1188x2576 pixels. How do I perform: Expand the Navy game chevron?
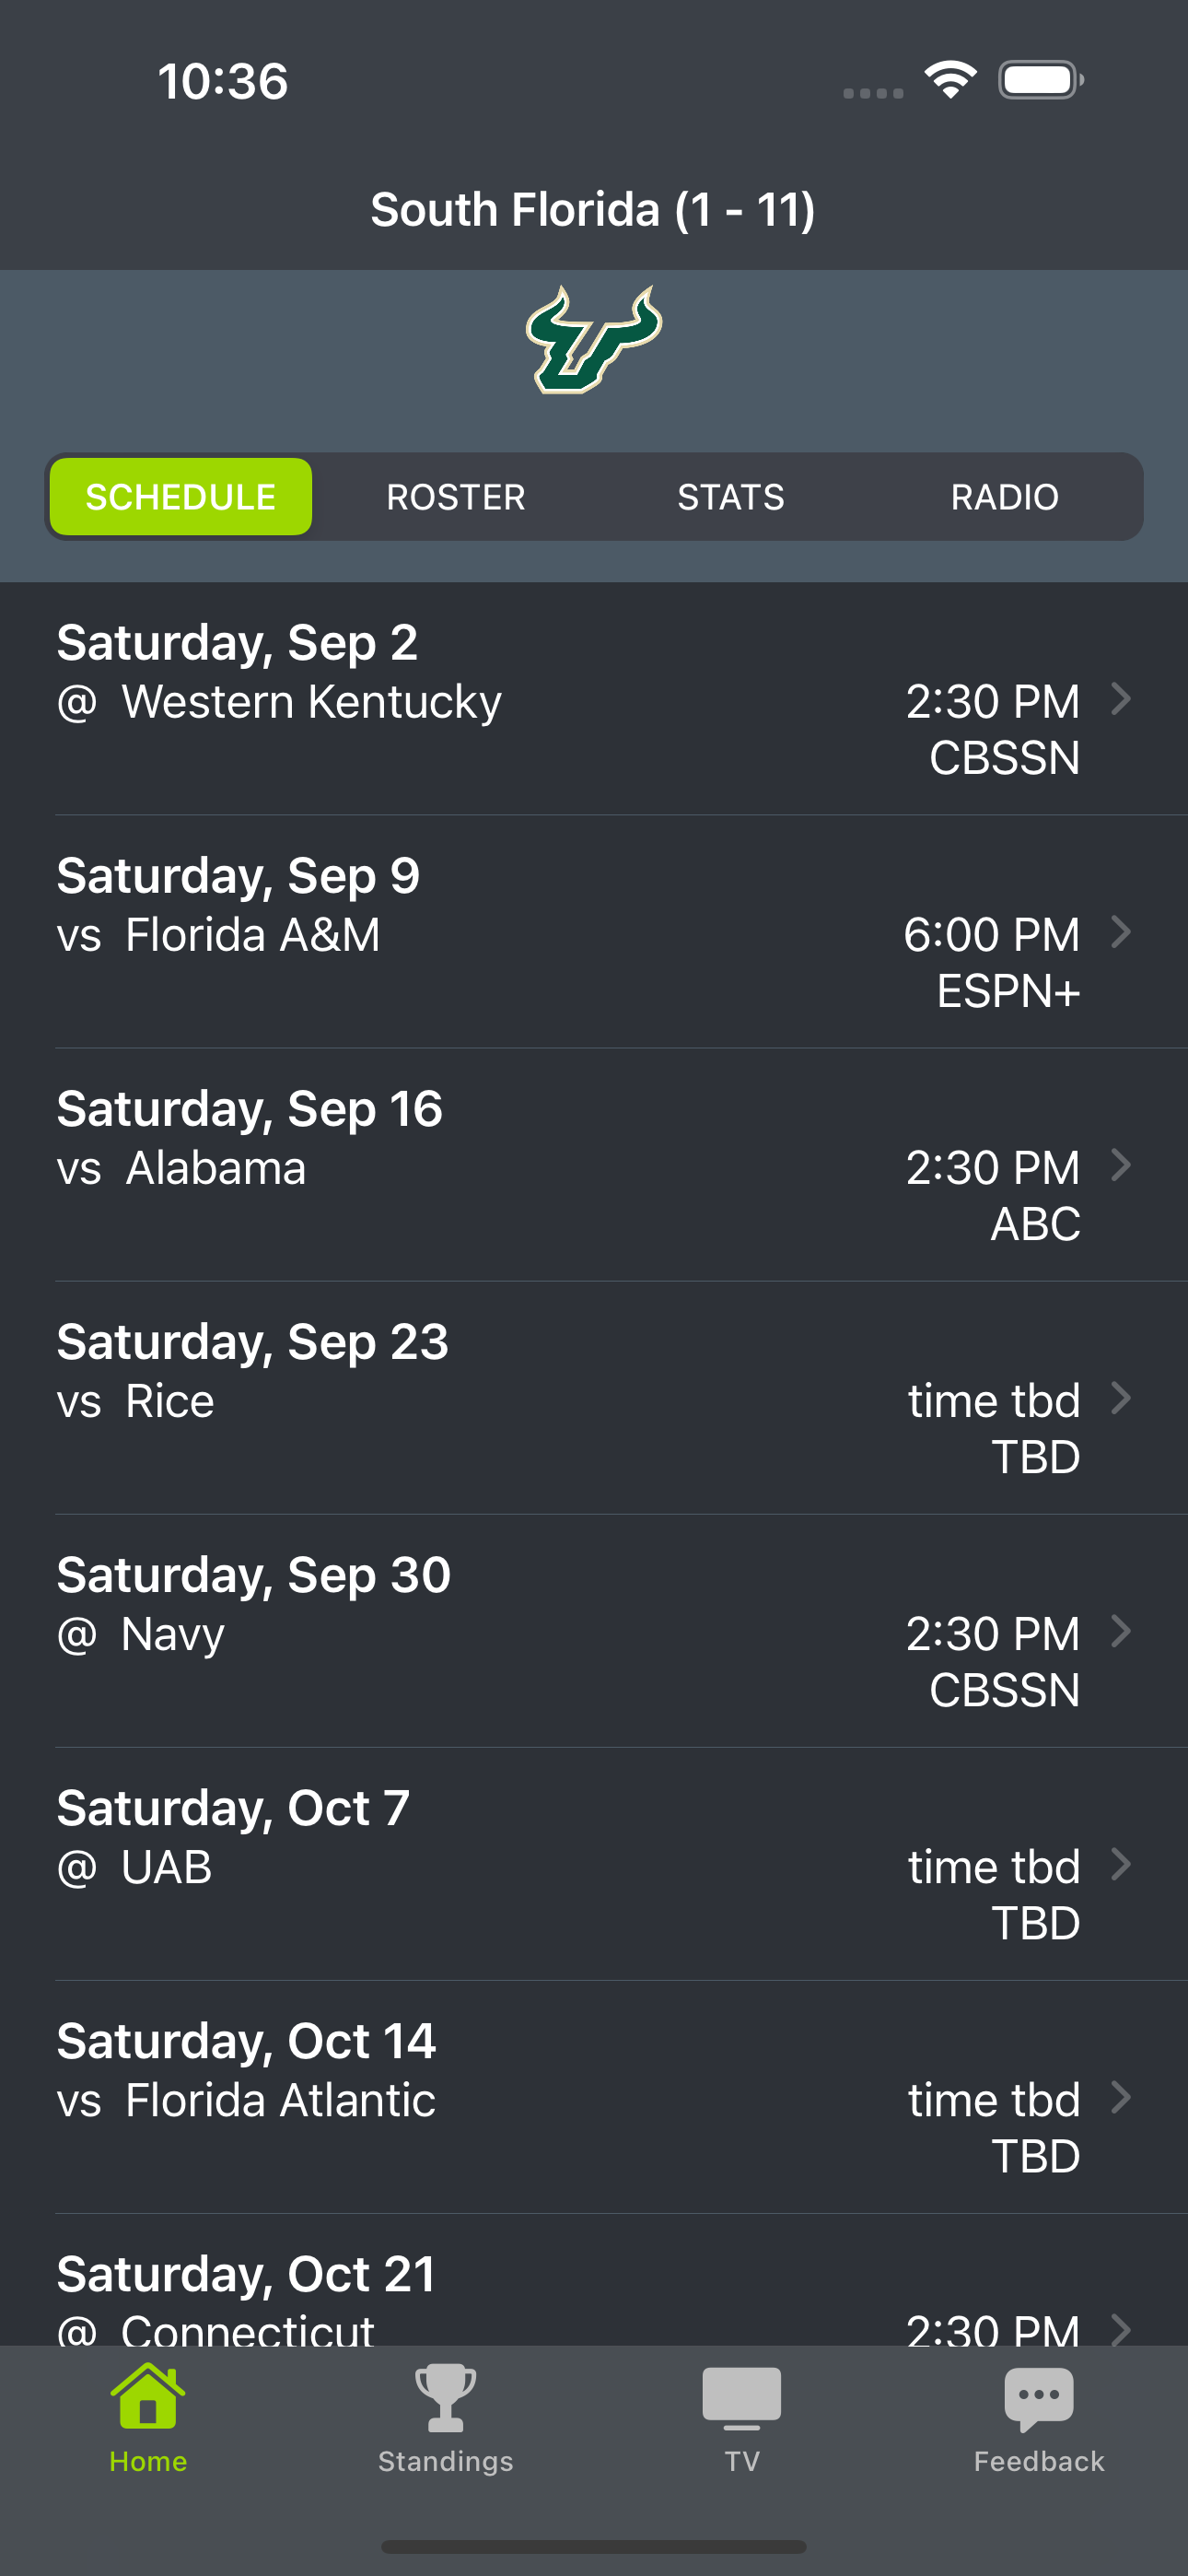1122,1631
